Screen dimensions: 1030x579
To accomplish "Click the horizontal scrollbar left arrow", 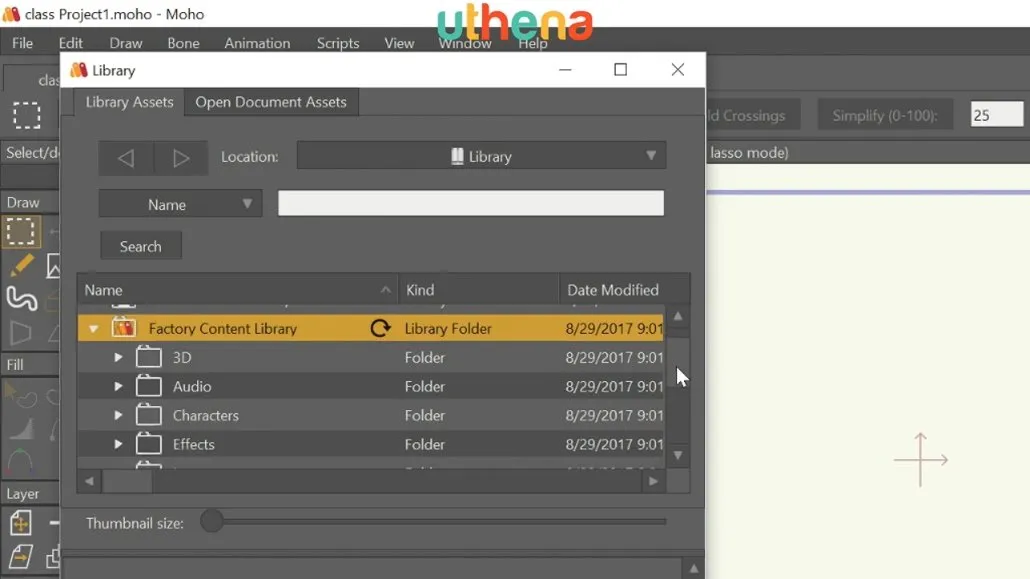I will point(89,481).
